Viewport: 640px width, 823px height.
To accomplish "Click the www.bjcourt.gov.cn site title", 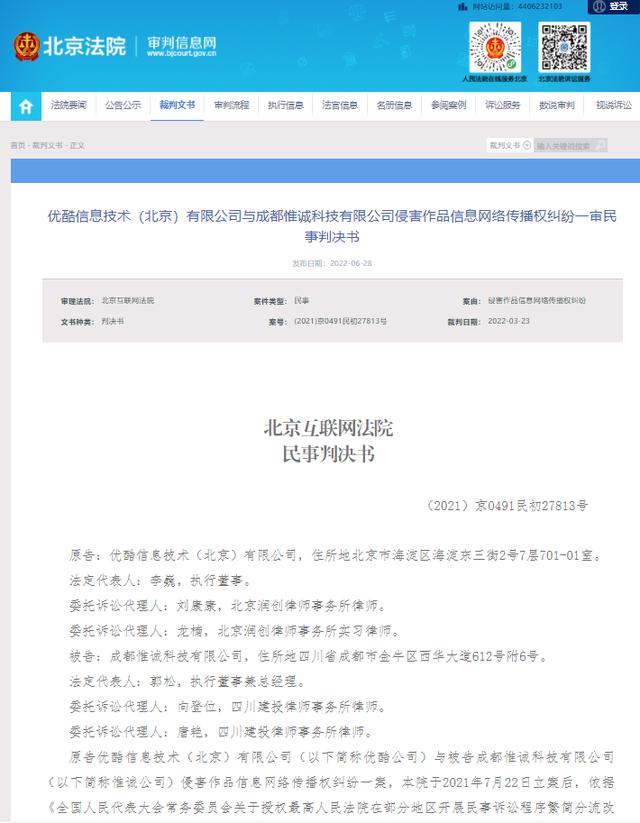I will click(182, 54).
